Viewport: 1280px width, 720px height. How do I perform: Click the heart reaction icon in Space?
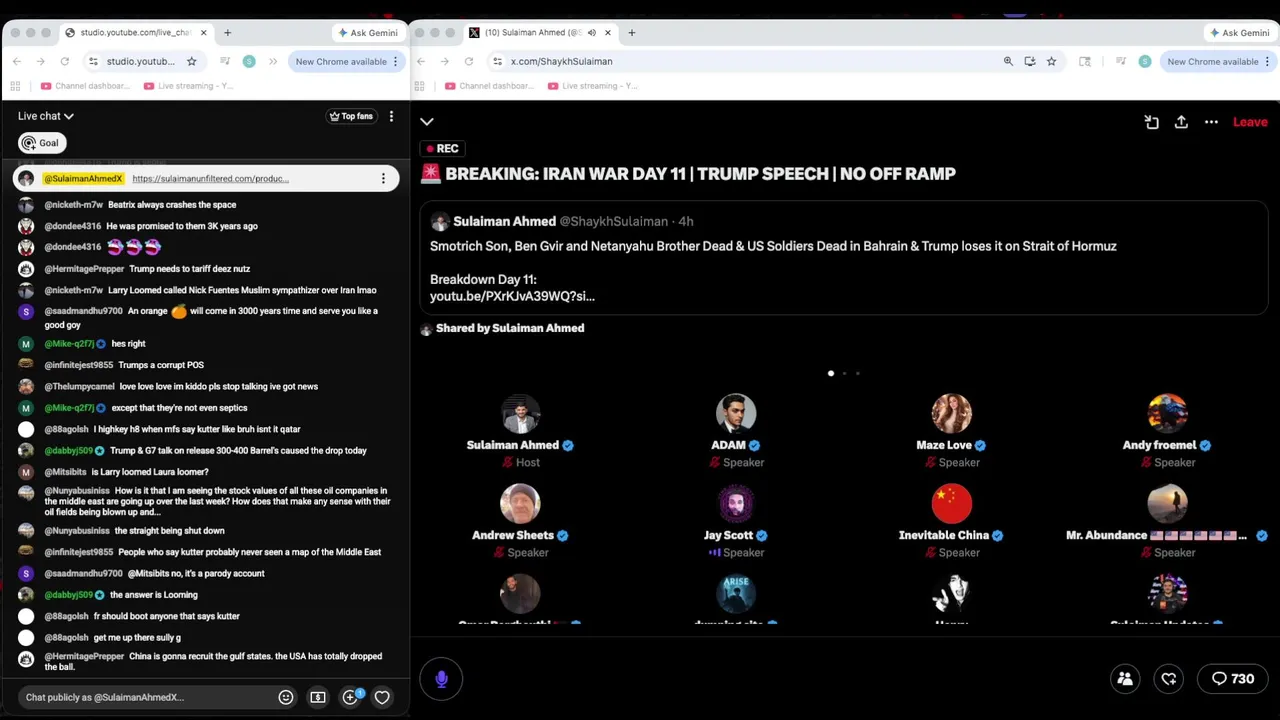click(x=1169, y=679)
